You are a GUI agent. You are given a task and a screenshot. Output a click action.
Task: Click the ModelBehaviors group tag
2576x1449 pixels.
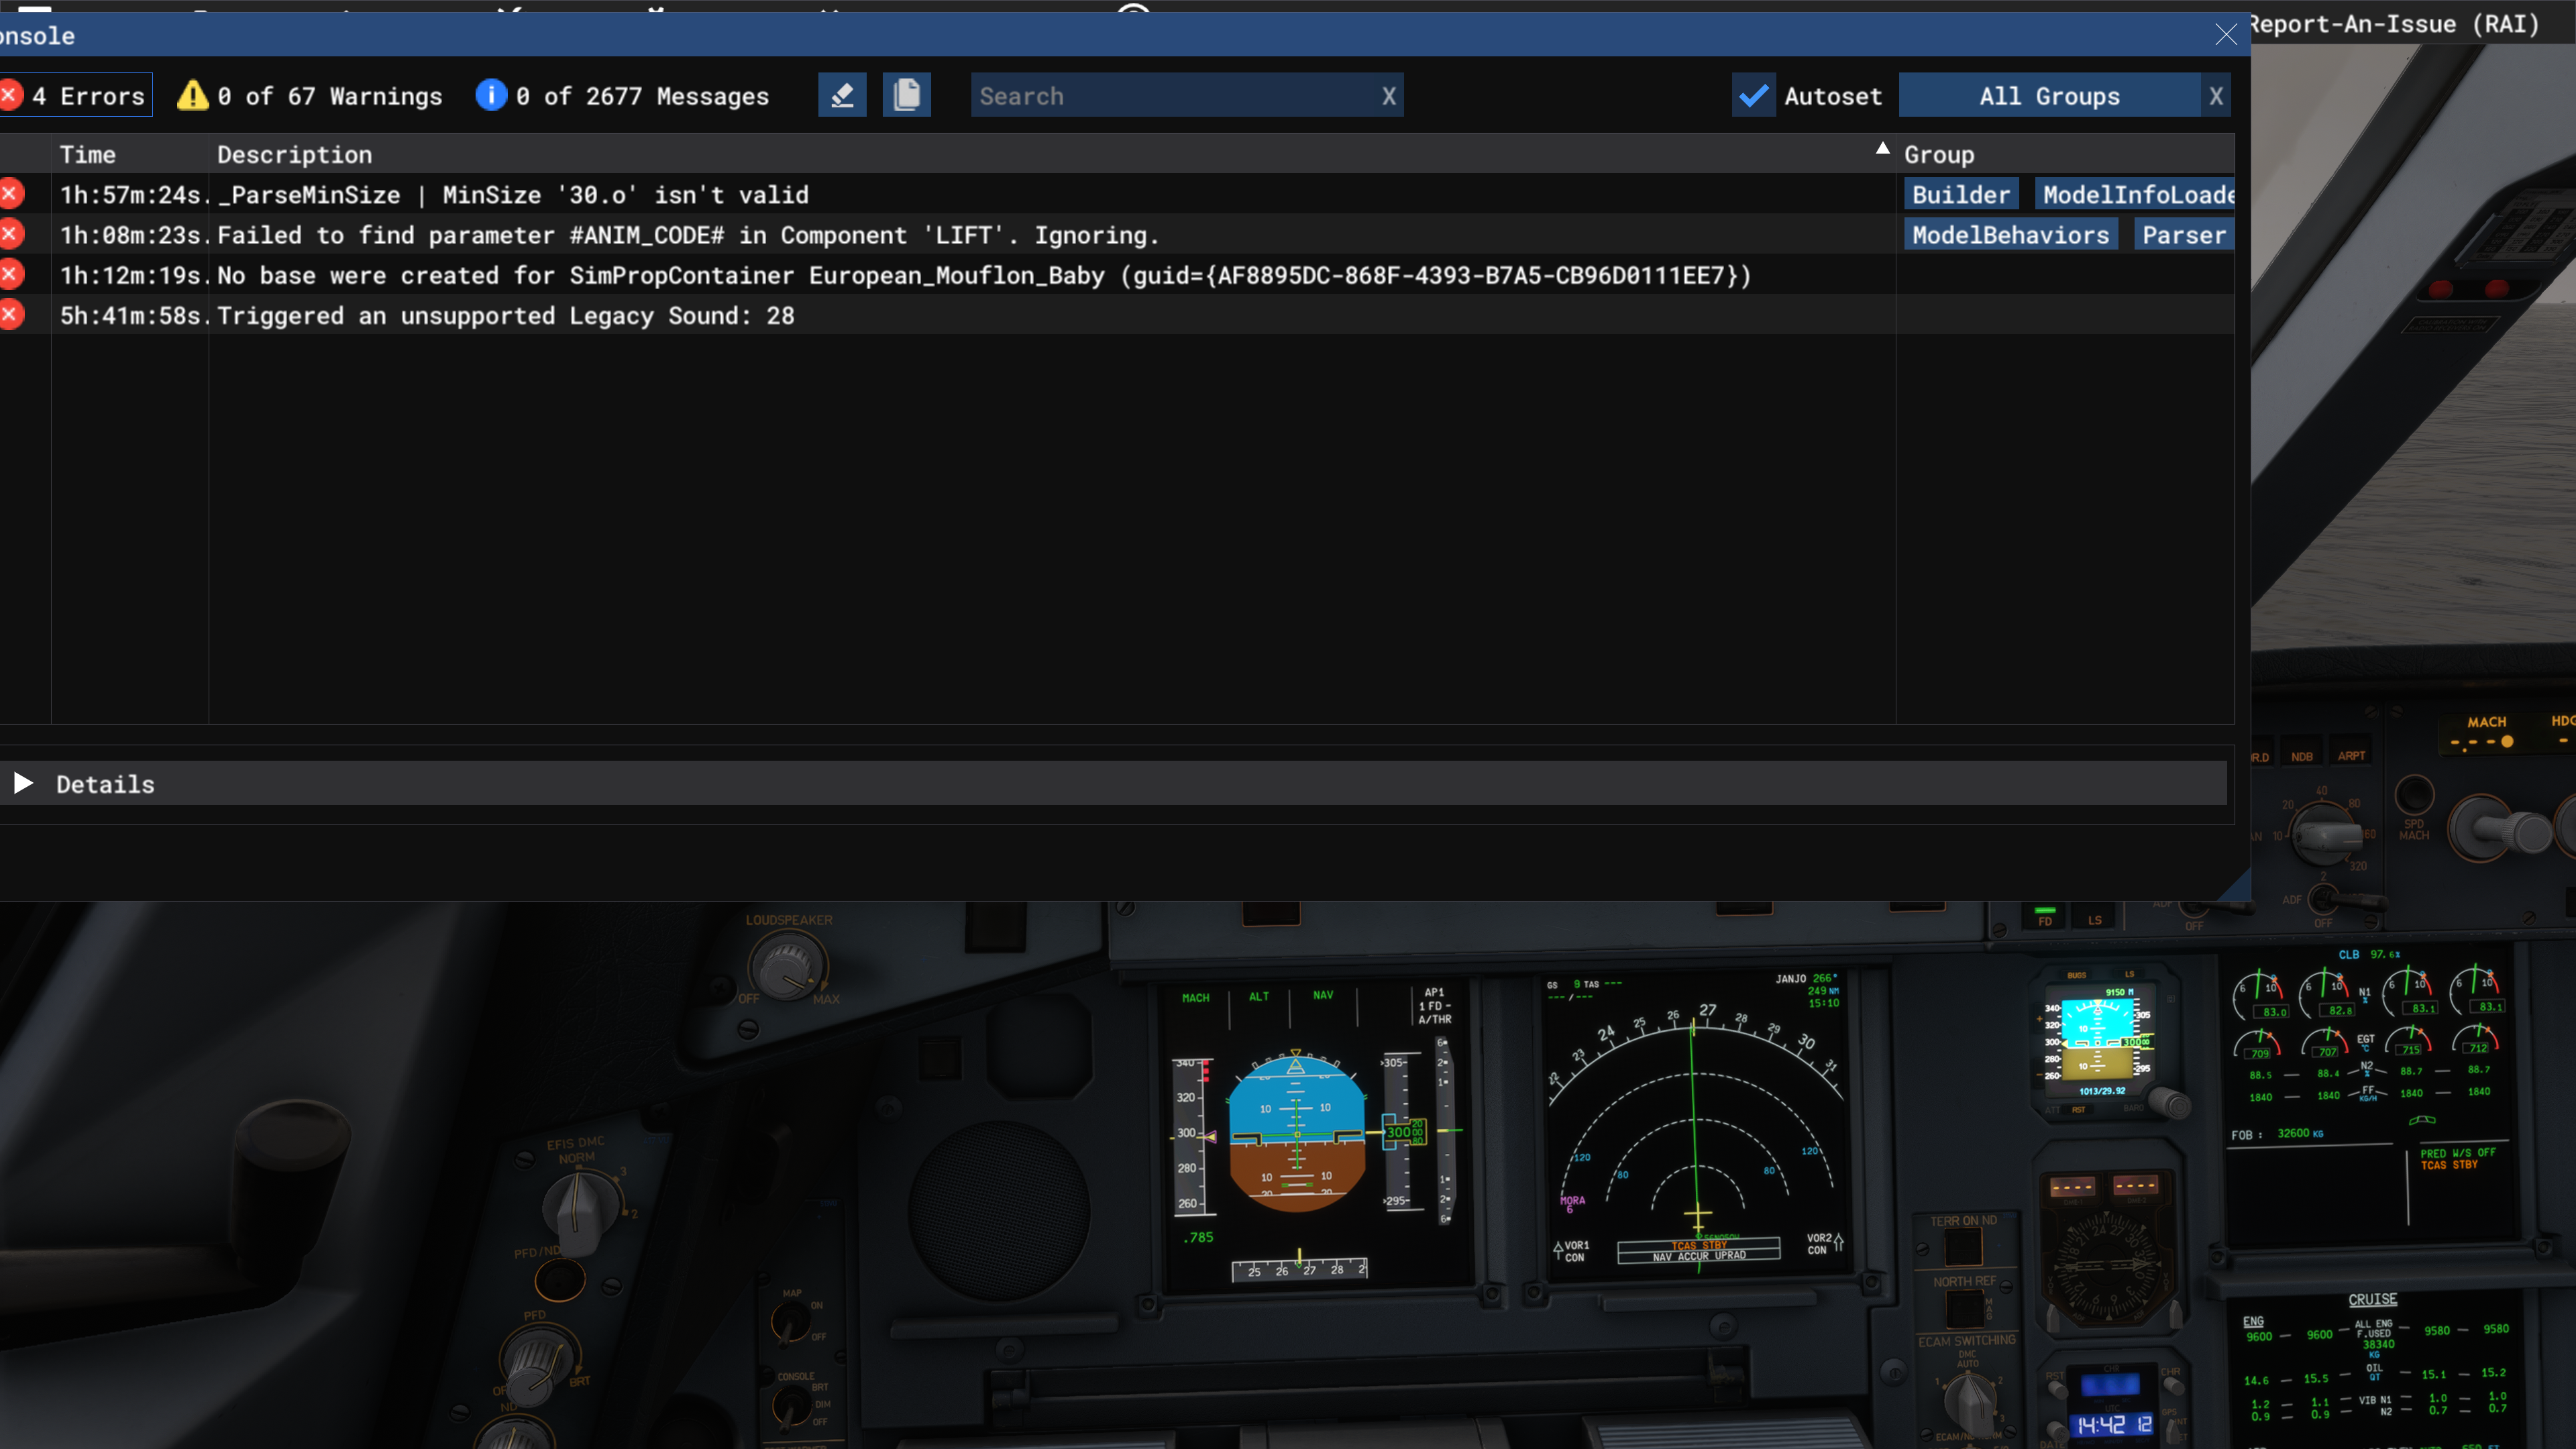2010,235
